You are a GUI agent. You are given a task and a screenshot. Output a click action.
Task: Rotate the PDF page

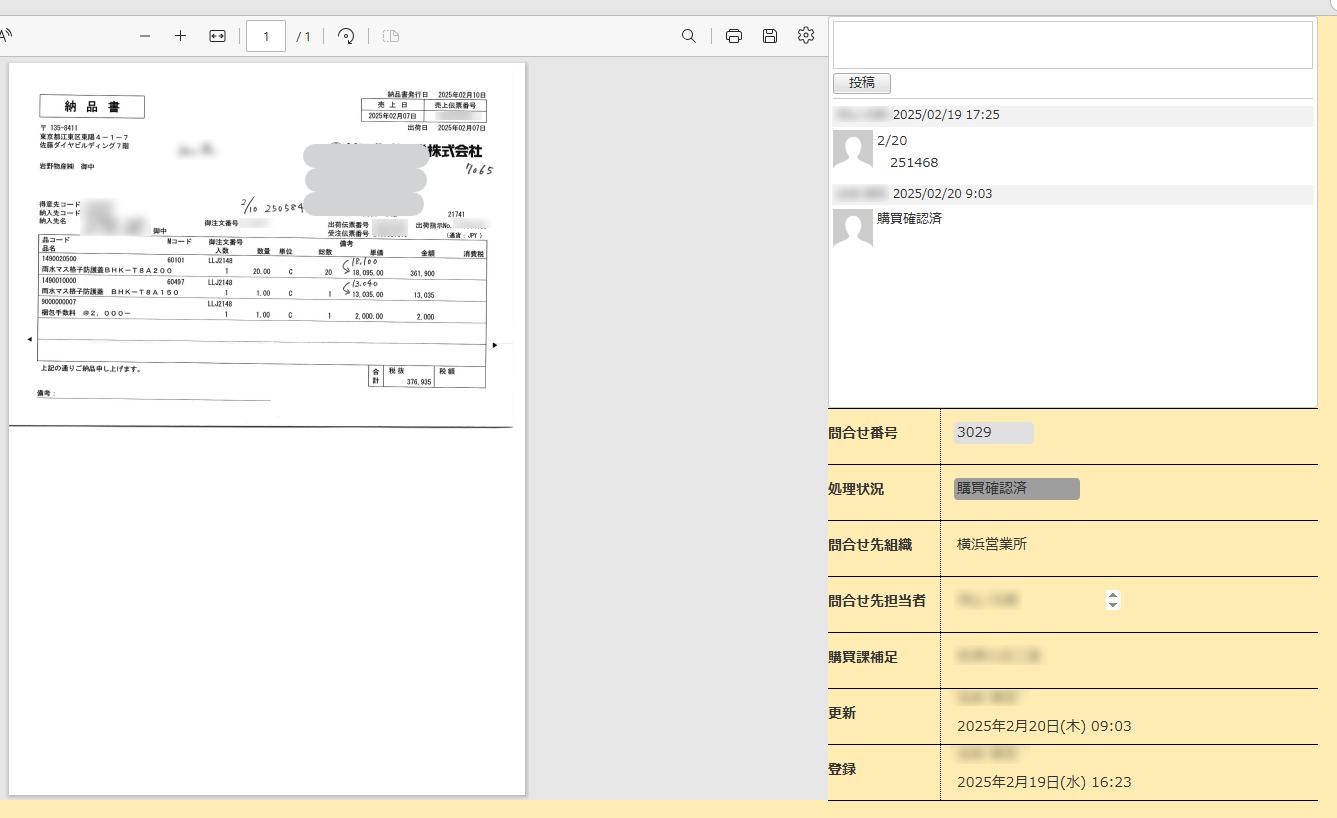click(346, 36)
